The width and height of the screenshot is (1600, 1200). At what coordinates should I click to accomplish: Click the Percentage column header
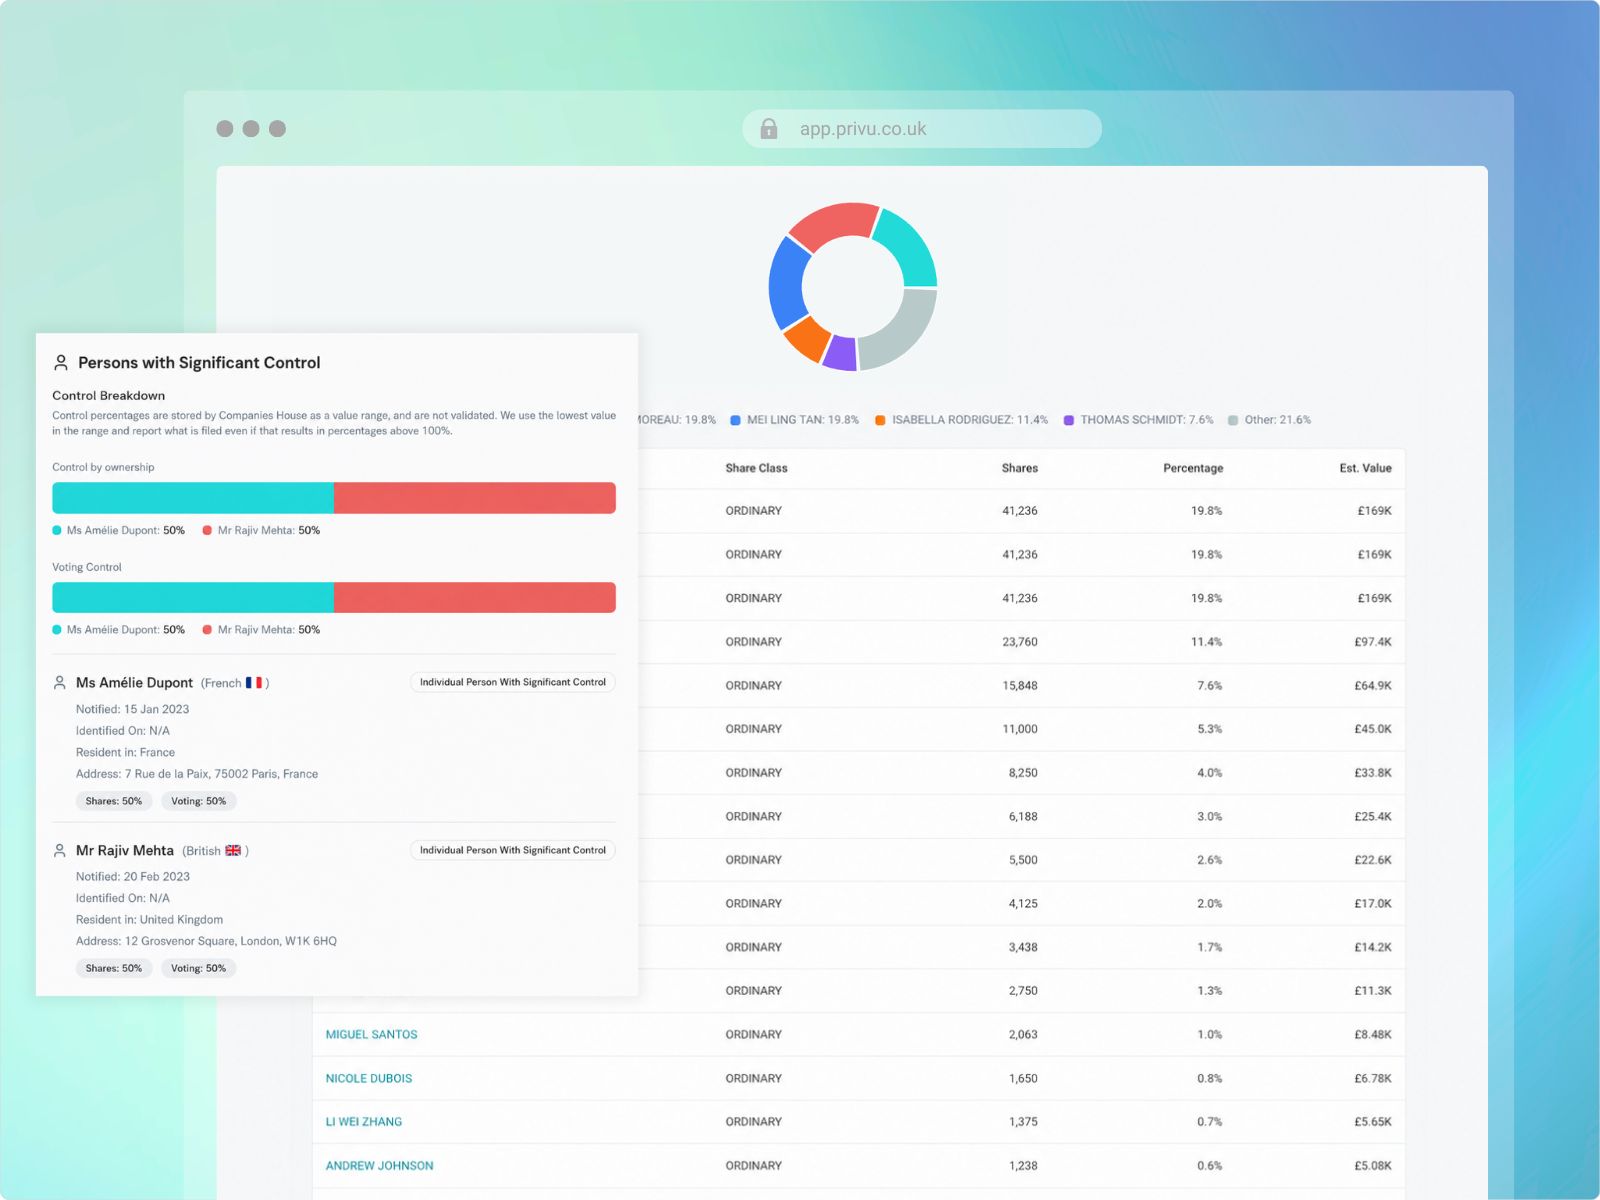(x=1193, y=468)
